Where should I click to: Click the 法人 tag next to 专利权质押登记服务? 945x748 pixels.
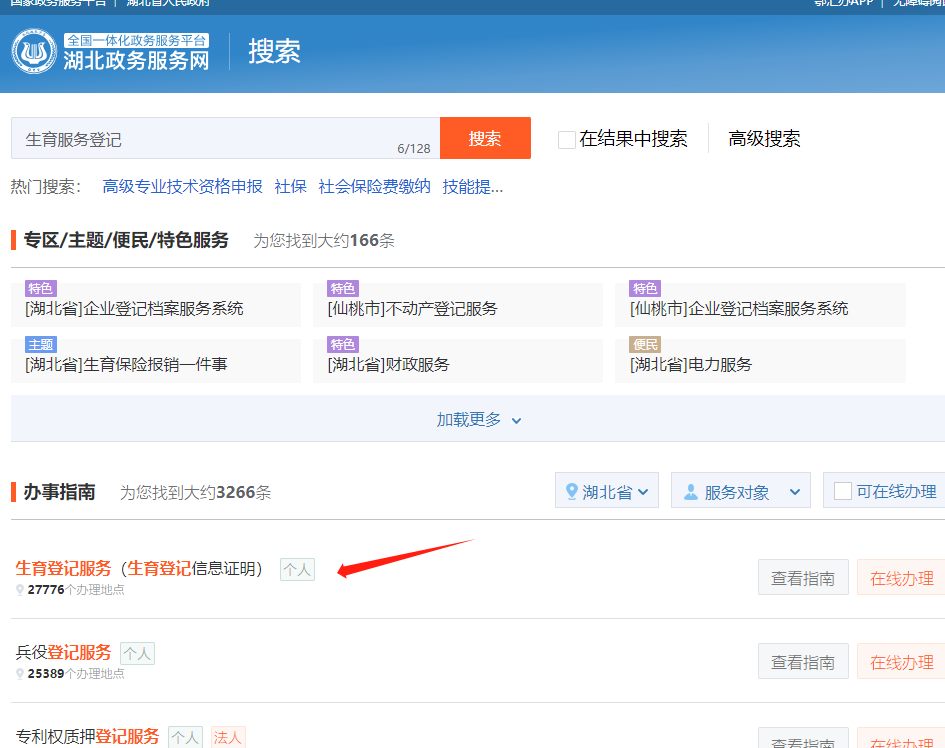227,737
